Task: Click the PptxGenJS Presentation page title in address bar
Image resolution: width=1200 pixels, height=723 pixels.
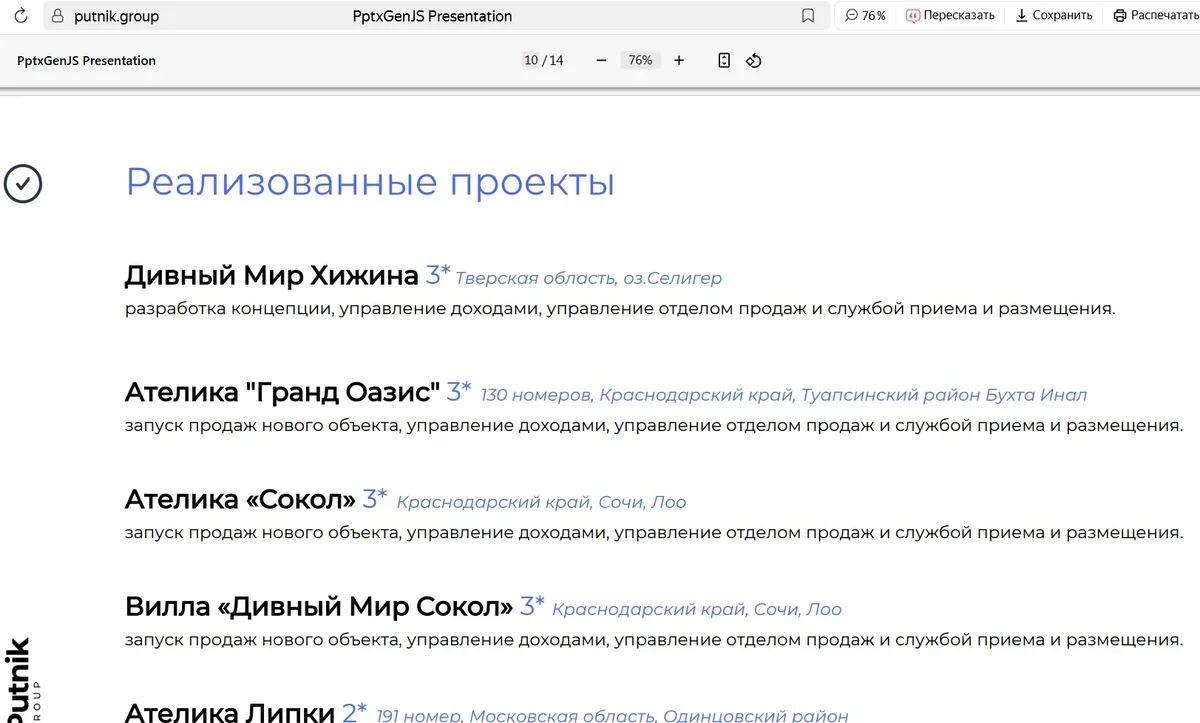Action: coord(432,16)
